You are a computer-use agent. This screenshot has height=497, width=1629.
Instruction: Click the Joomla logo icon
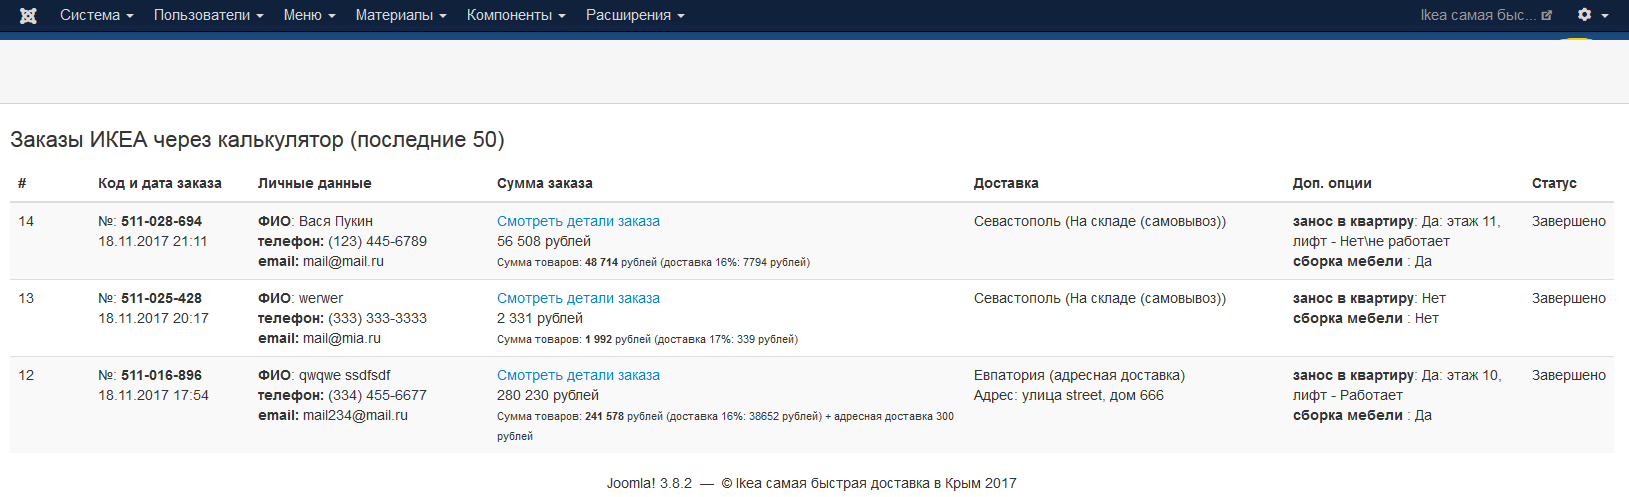point(28,15)
